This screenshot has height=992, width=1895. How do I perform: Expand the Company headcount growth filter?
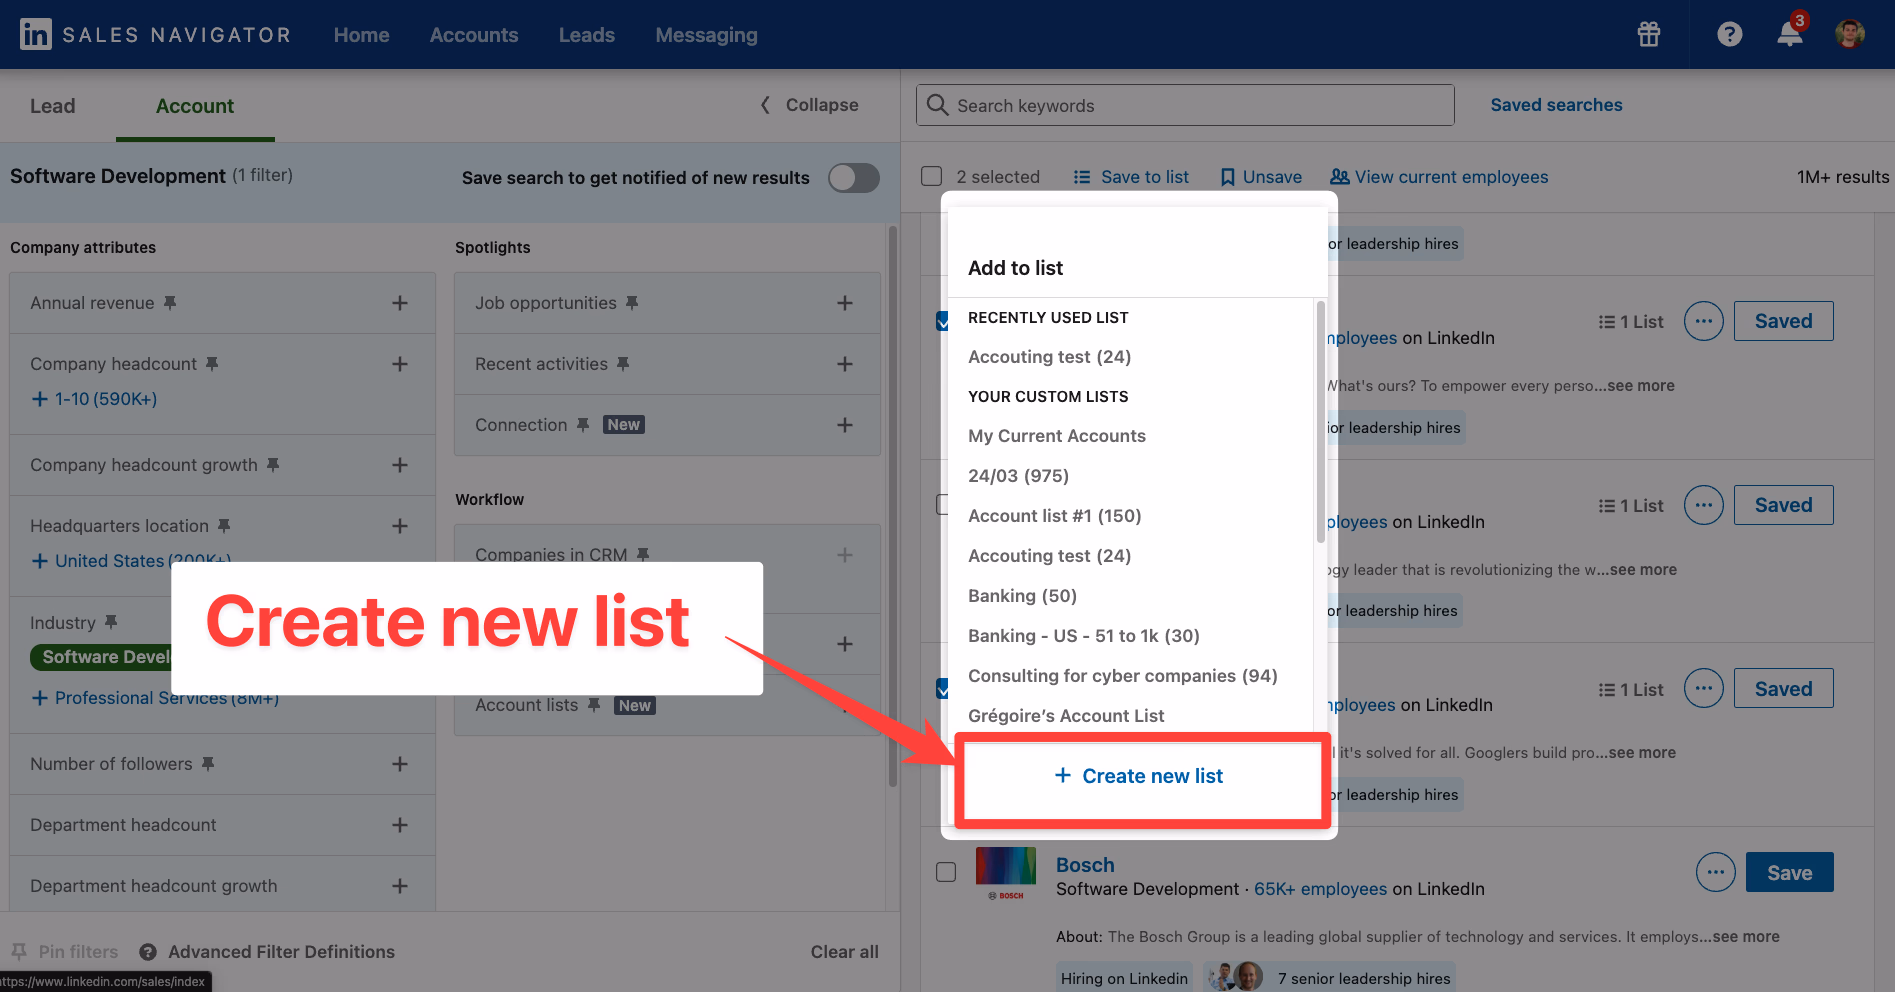tap(400, 465)
